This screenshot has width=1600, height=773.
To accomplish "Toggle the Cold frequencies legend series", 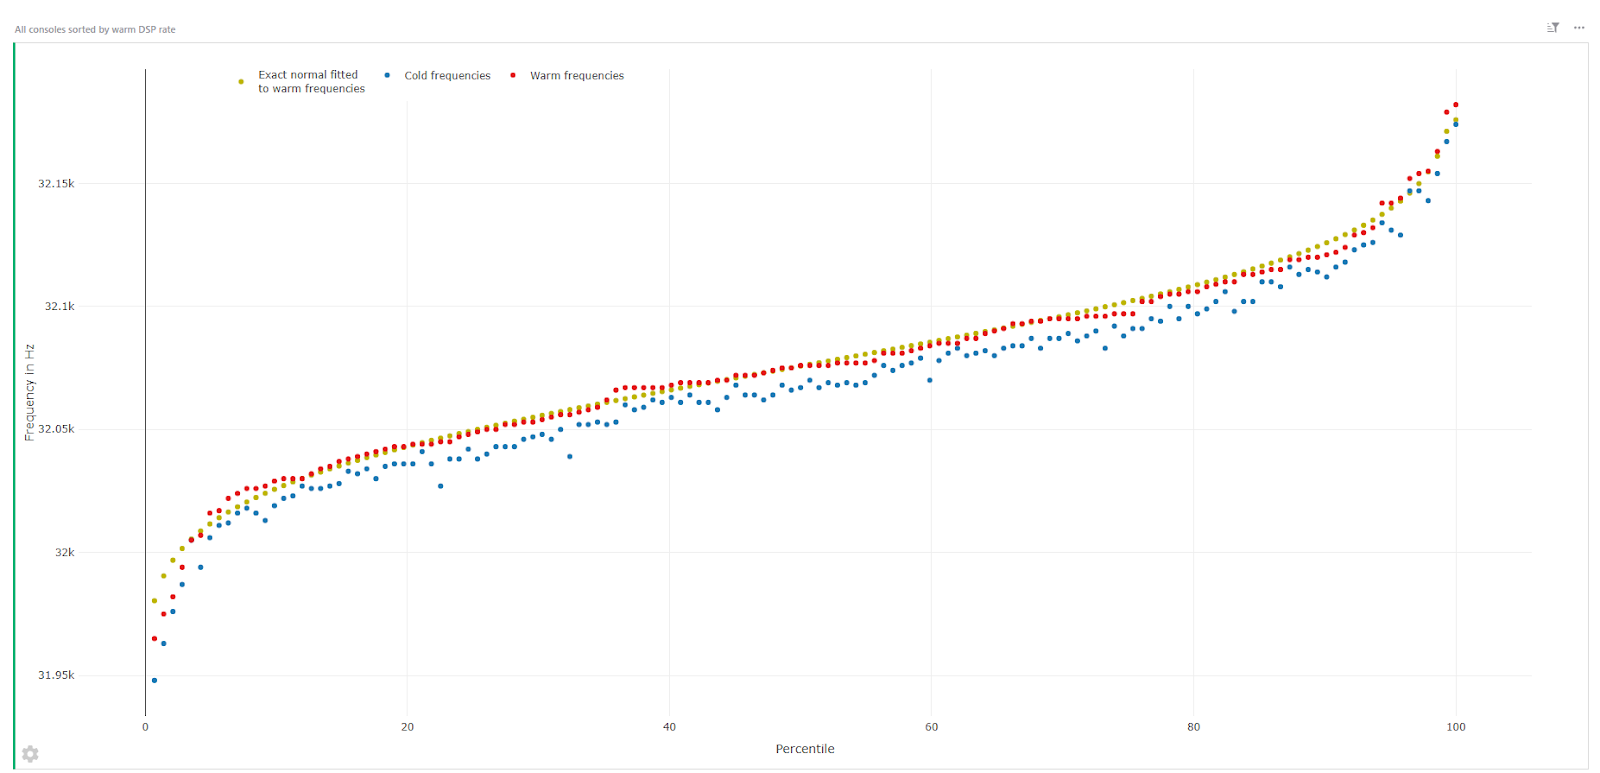I will click(x=447, y=76).
